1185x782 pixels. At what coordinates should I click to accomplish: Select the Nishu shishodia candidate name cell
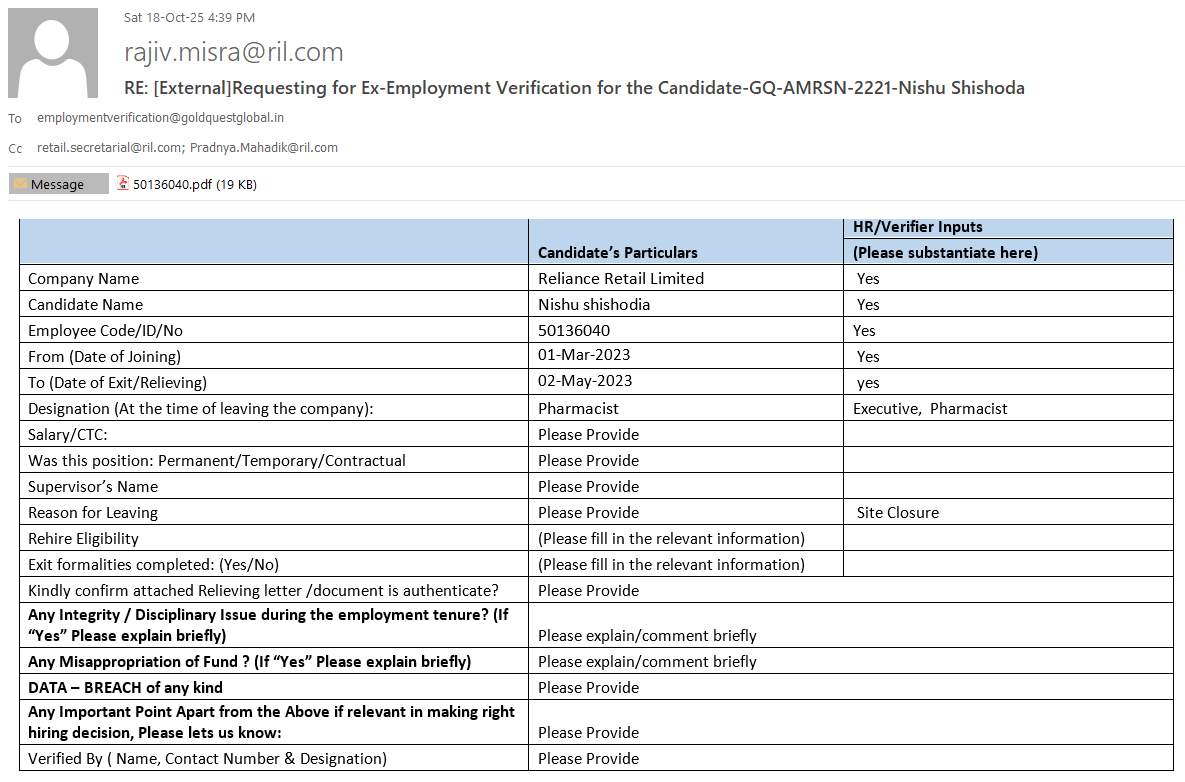[594, 304]
